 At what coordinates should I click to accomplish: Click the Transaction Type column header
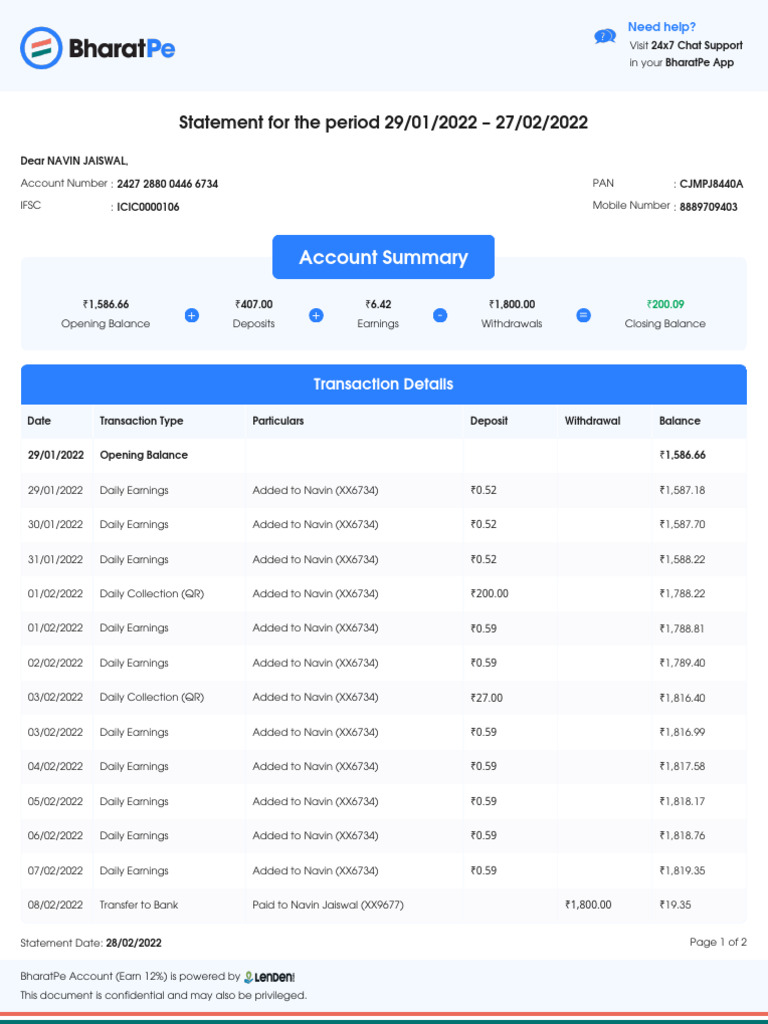pyautogui.click(x=142, y=421)
